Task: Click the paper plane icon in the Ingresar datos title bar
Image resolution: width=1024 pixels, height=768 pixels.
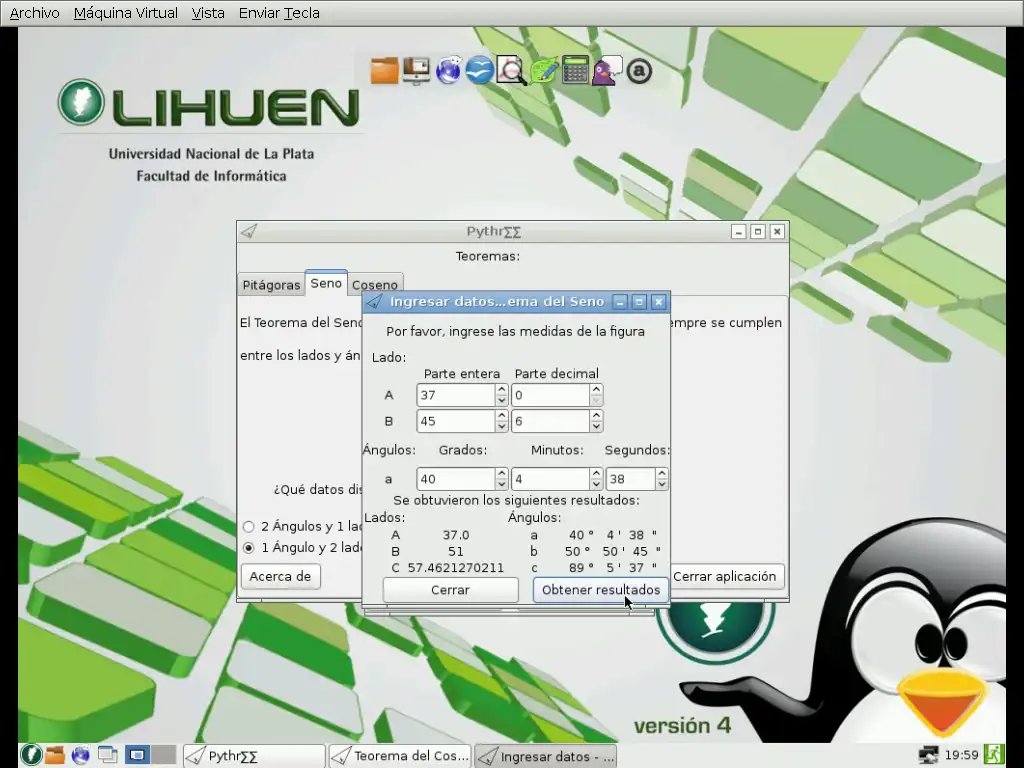Action: click(374, 301)
